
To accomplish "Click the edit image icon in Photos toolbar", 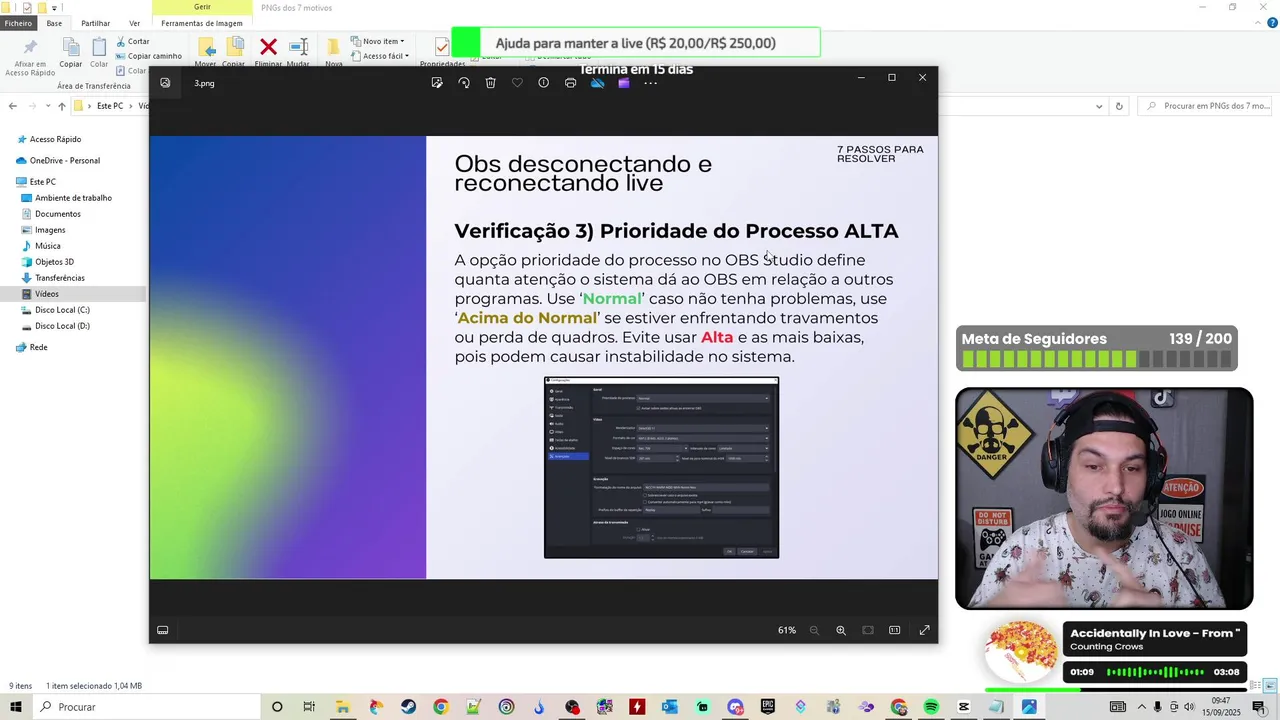I will (437, 83).
